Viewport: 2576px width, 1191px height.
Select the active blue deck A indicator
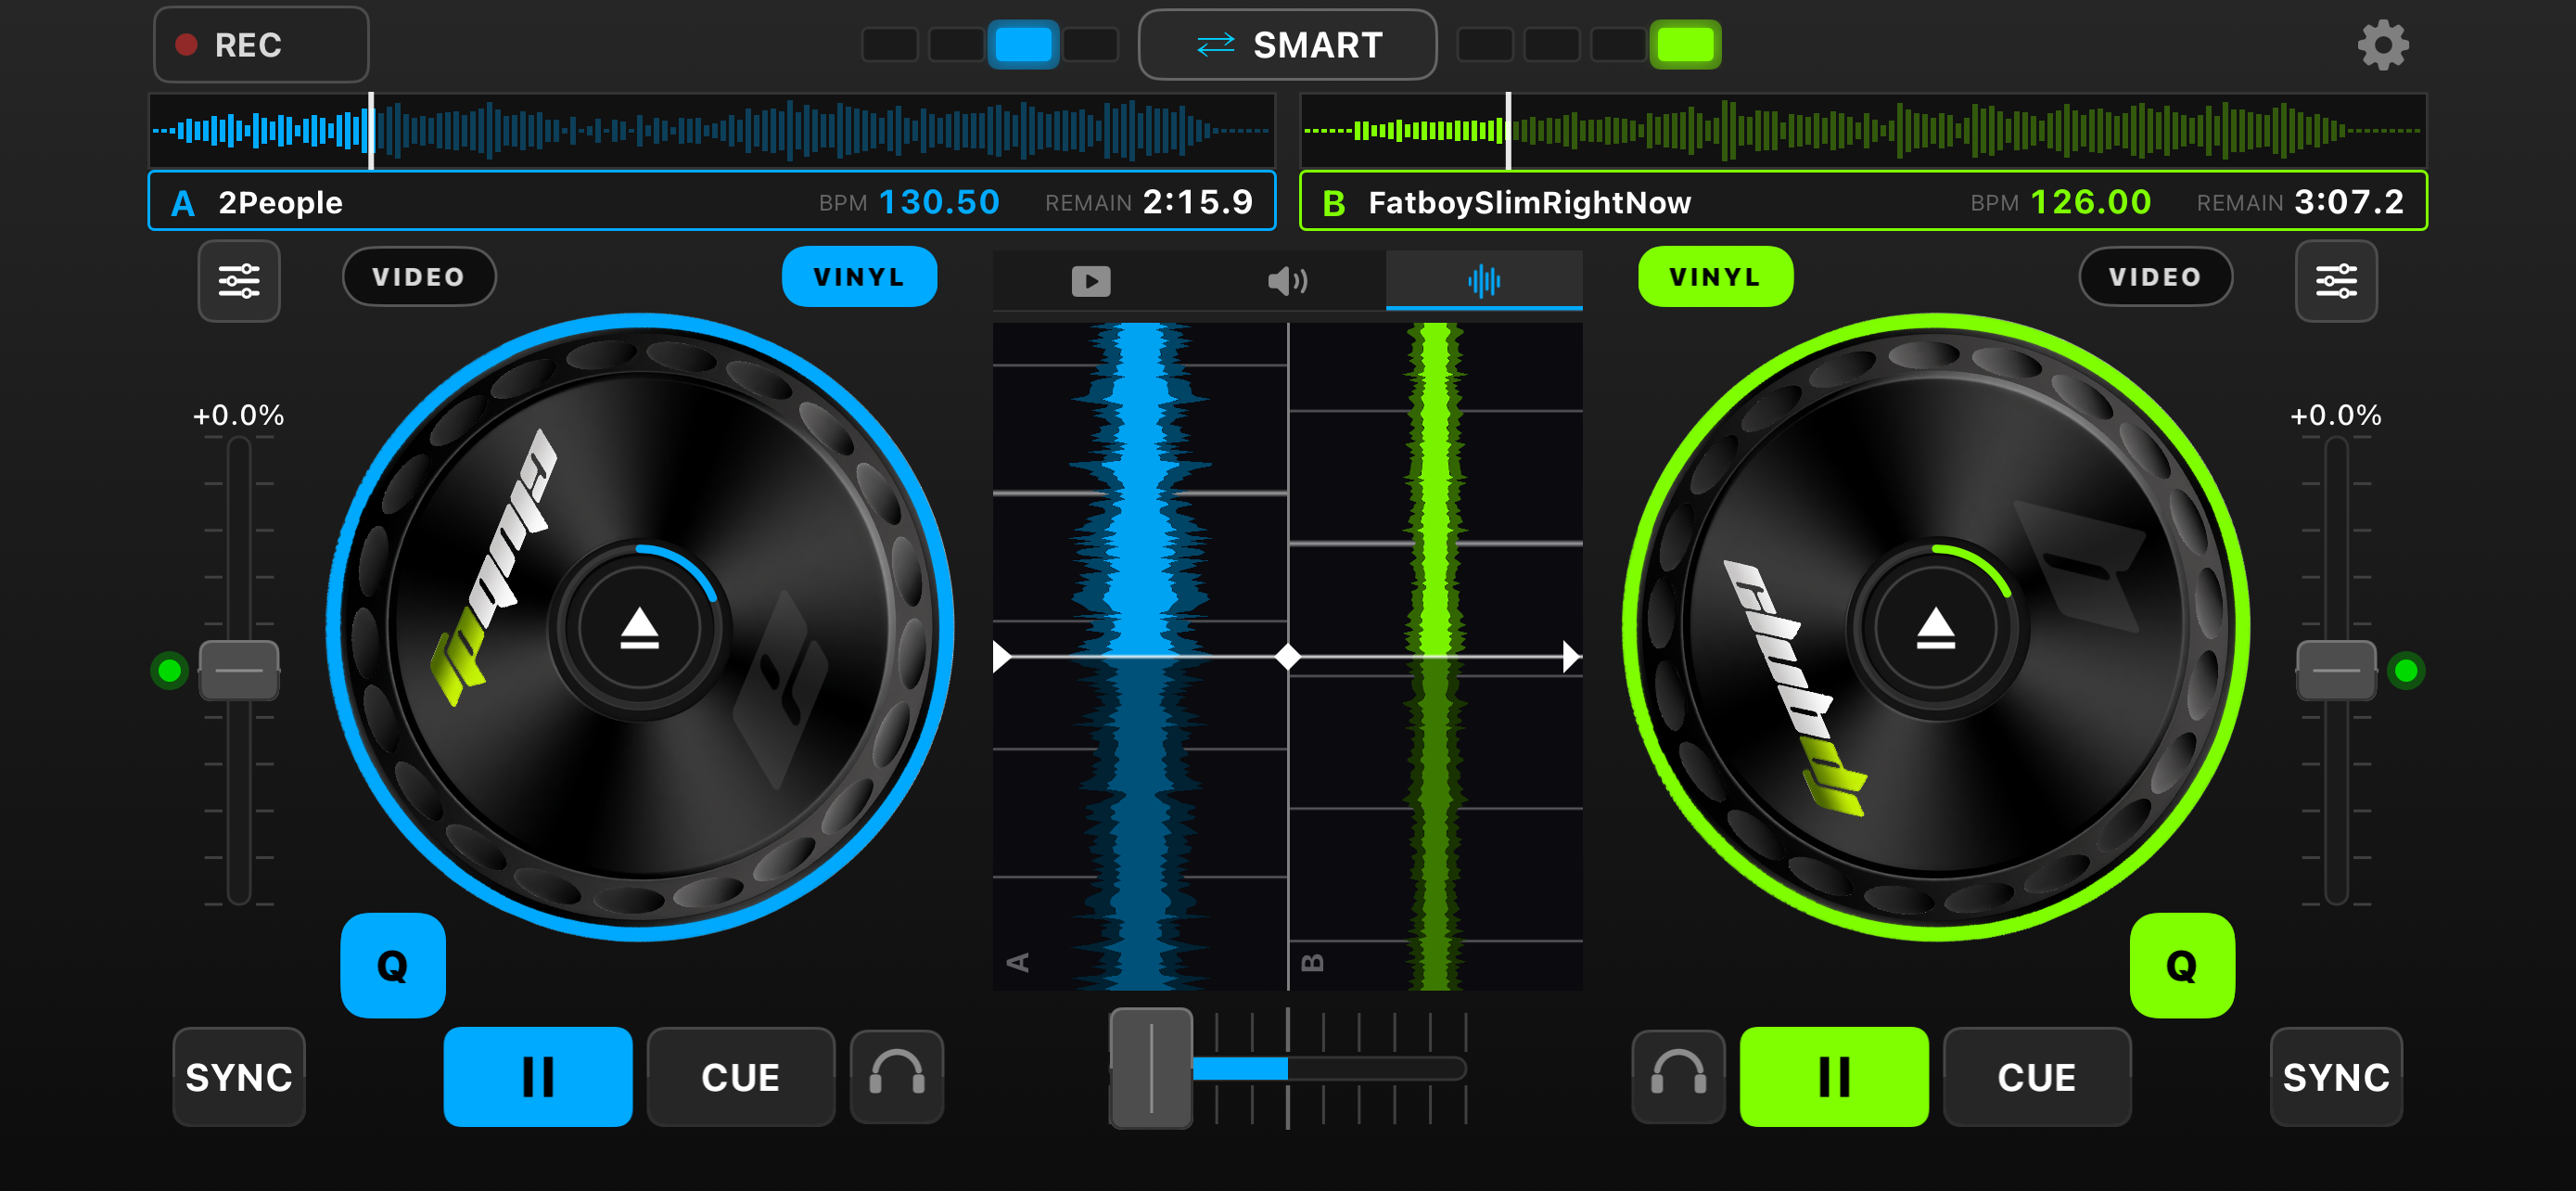pos(1023,45)
